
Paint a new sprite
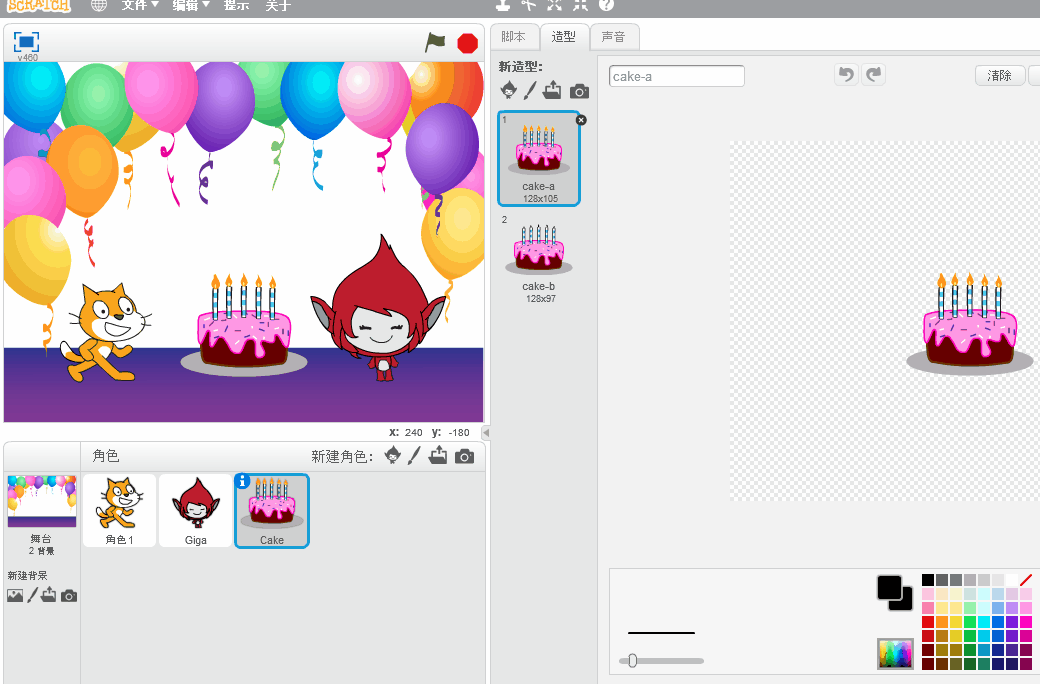415,455
